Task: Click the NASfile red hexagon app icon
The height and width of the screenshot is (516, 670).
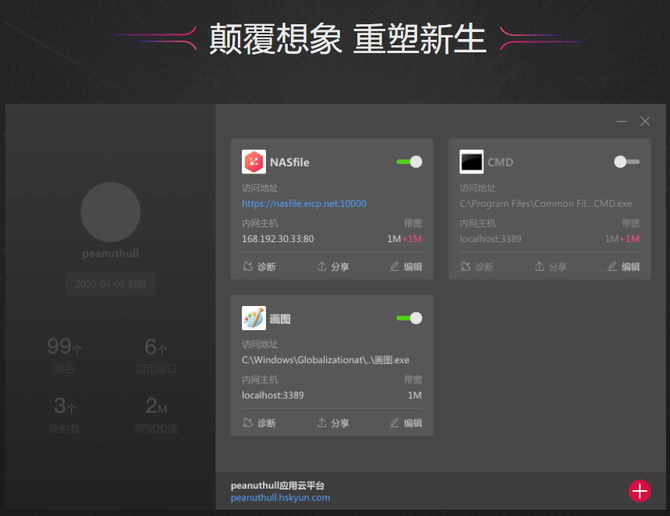Action: pos(254,162)
